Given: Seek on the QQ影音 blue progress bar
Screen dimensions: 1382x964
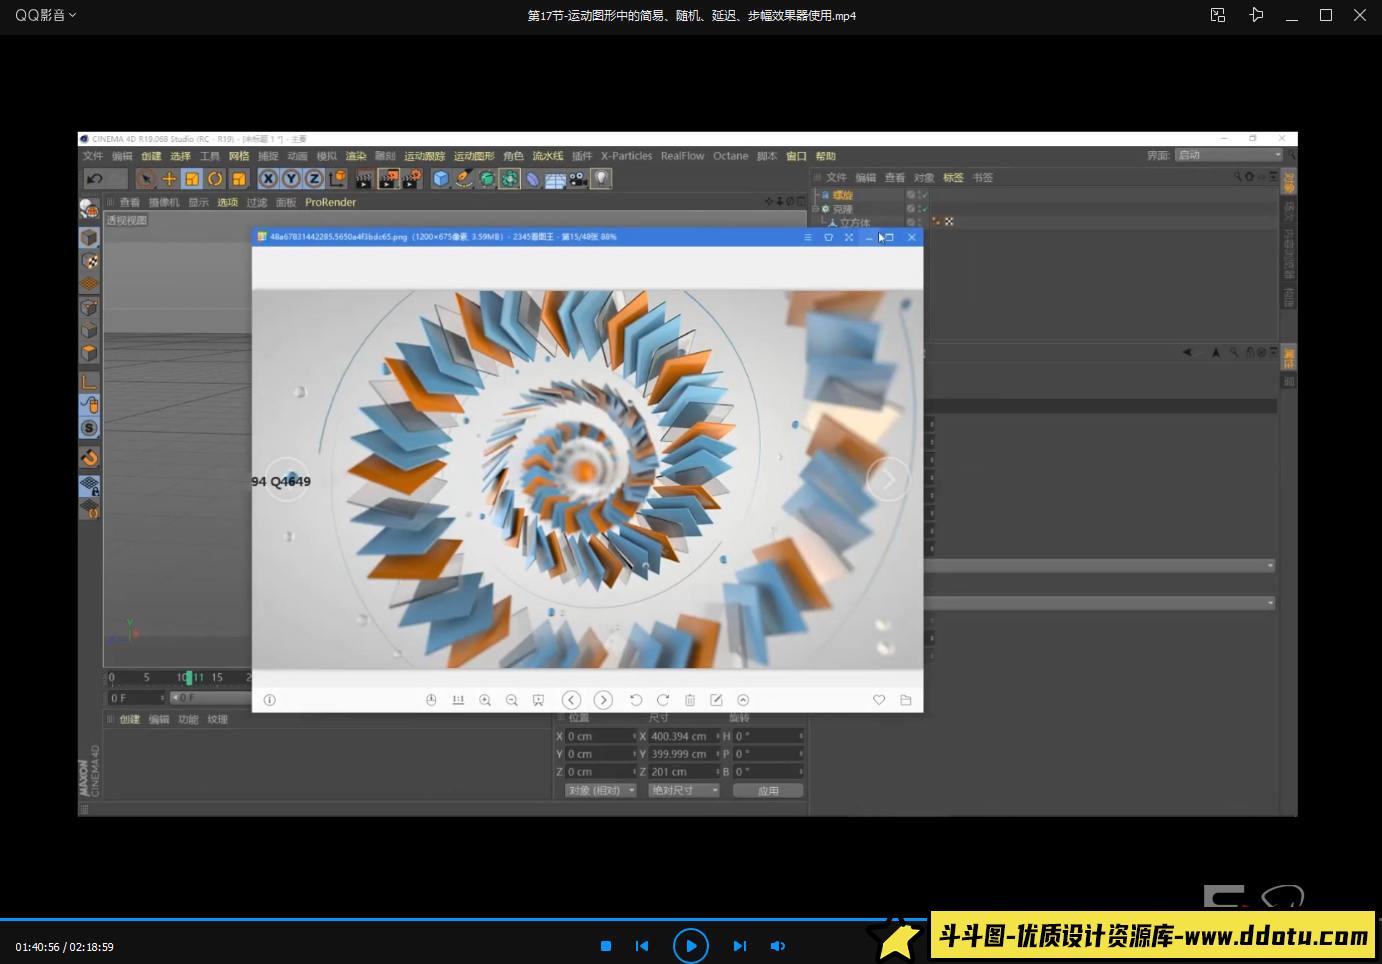Looking at the screenshot, I should pyautogui.click(x=465, y=919).
